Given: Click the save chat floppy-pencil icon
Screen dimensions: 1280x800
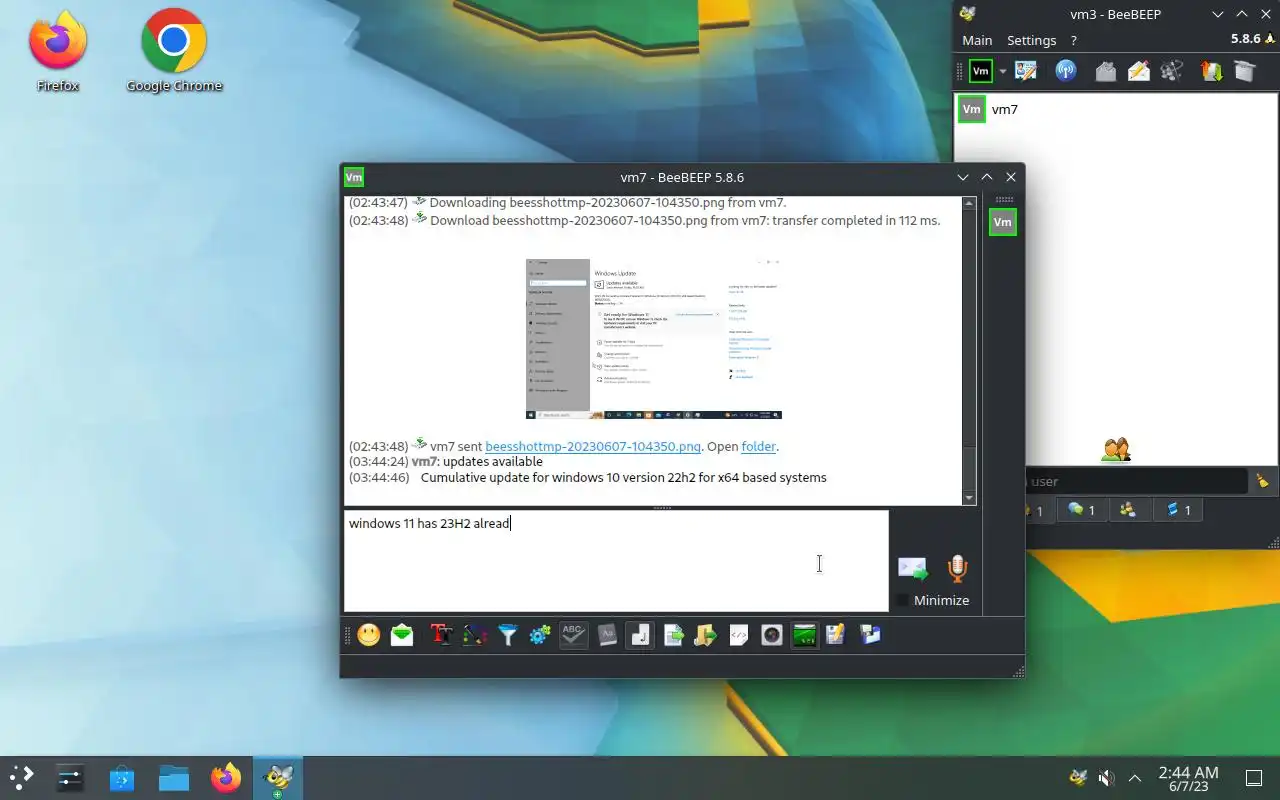Looking at the screenshot, I should coord(836,635).
